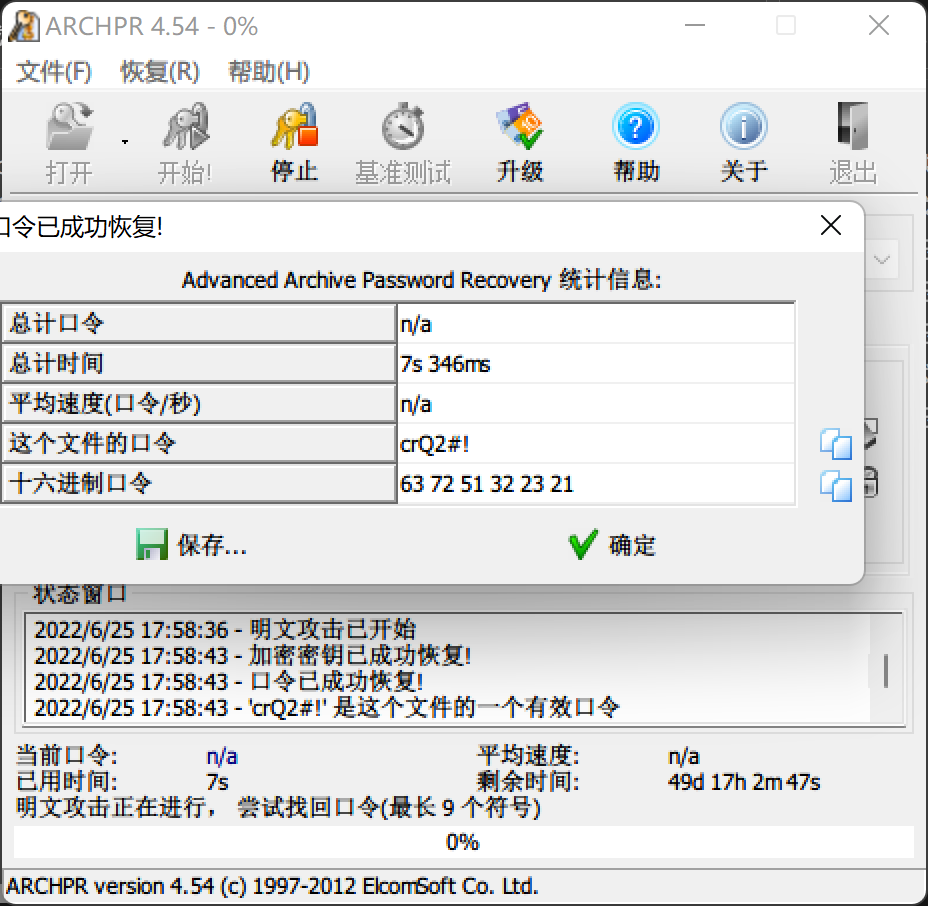The width and height of the screenshot is (928, 906).
Task: Click the log line mentioning 有效口令
Action: (327, 708)
